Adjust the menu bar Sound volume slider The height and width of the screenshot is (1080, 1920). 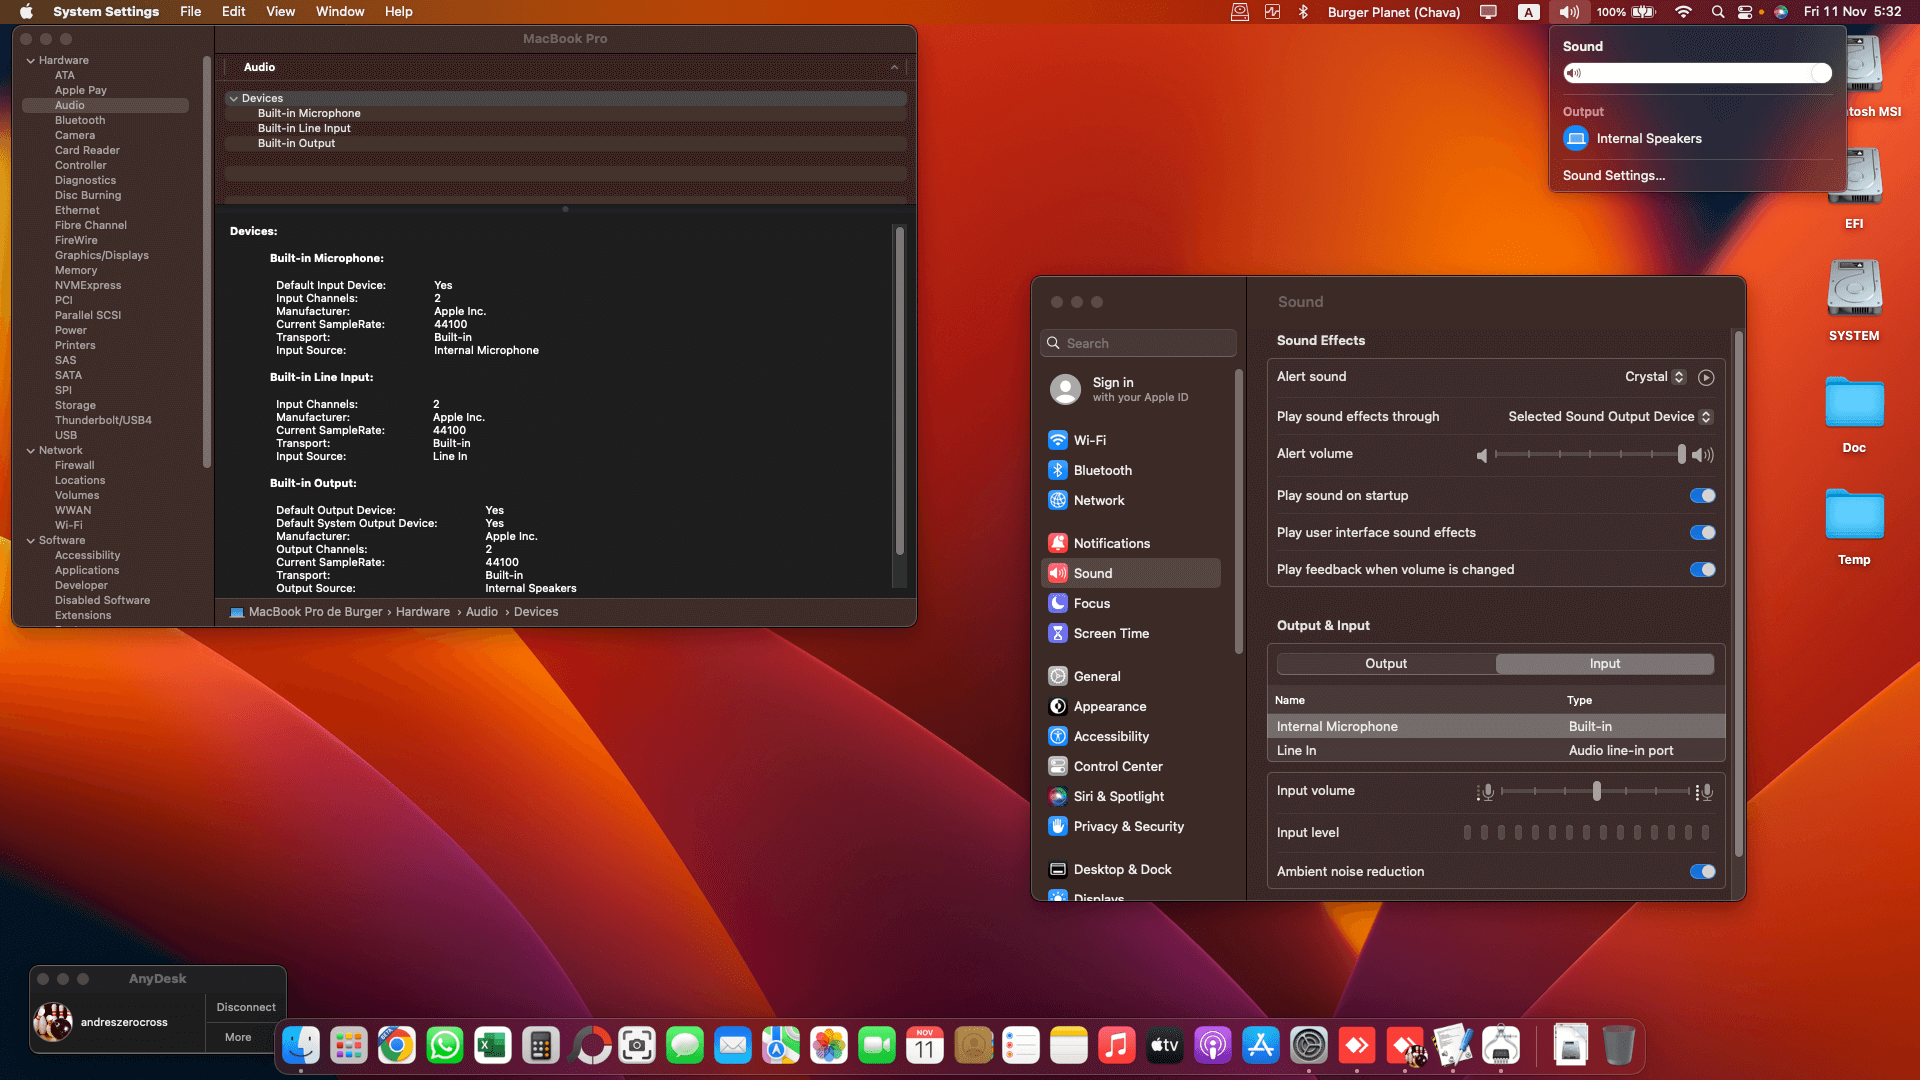(1697, 73)
